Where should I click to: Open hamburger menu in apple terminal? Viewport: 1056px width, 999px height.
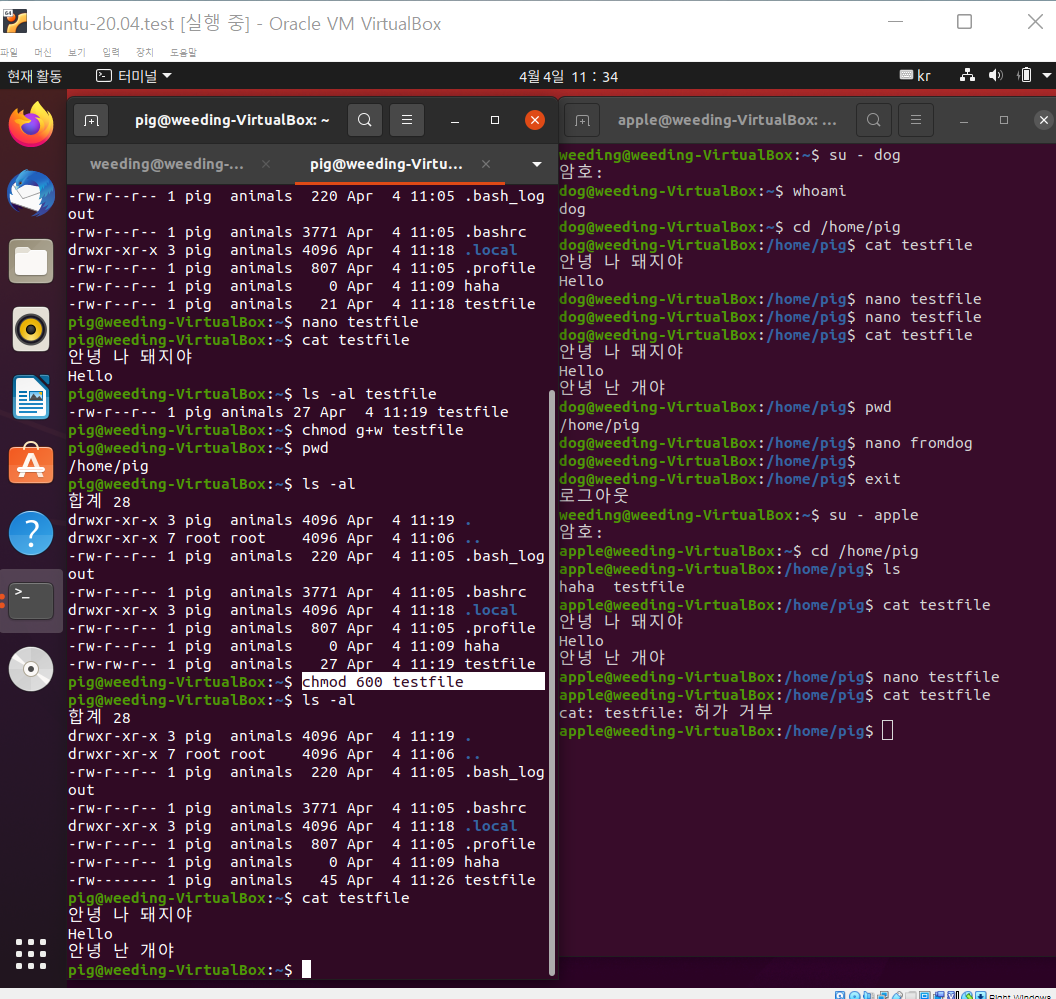916,120
